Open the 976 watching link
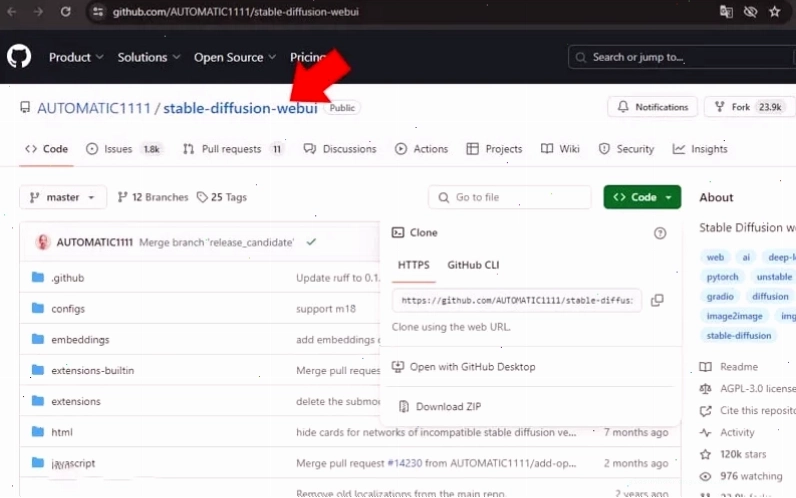This screenshot has width=796, height=498. [x=741, y=476]
